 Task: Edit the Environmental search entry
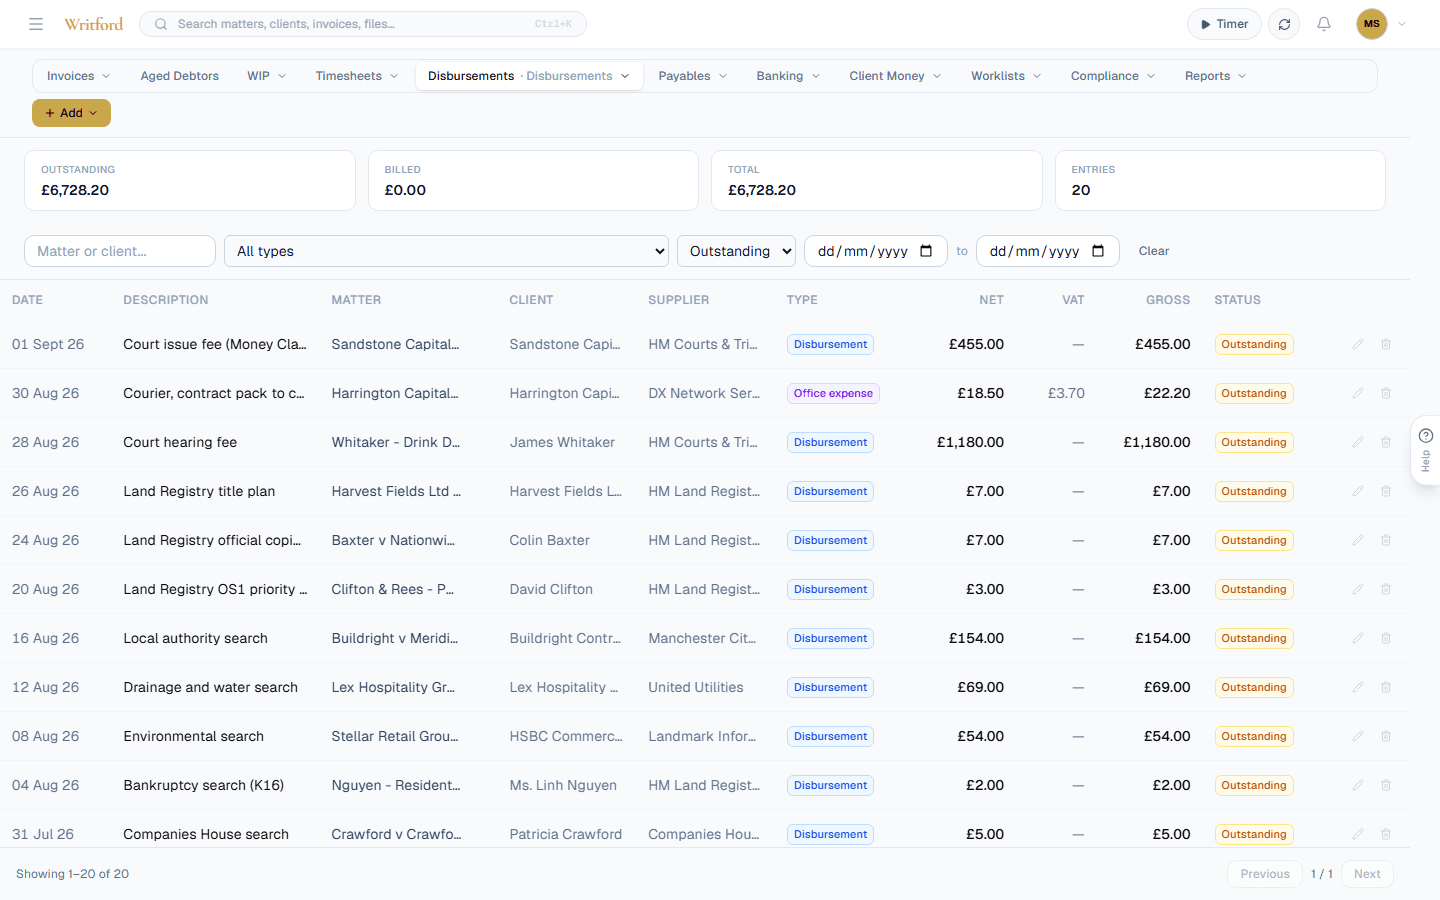[1358, 736]
